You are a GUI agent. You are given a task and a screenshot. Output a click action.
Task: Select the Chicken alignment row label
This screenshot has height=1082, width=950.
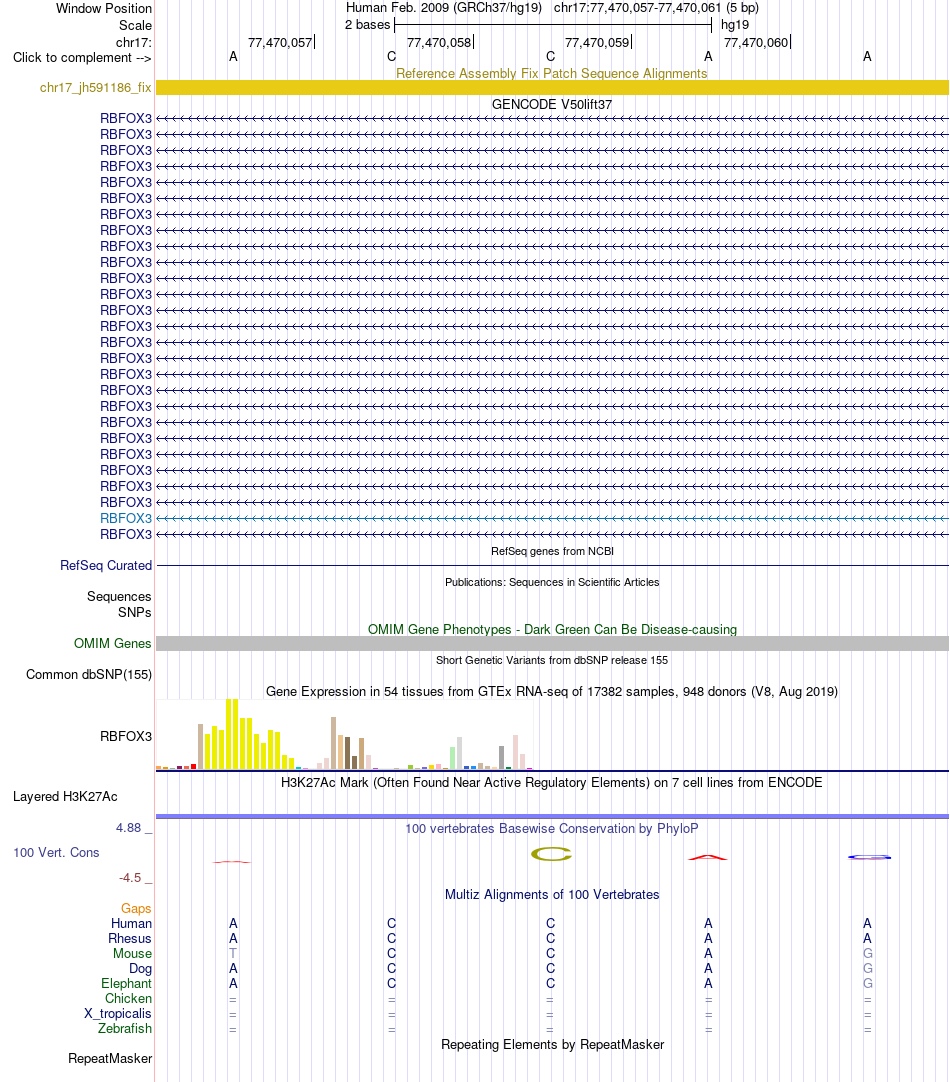point(128,999)
